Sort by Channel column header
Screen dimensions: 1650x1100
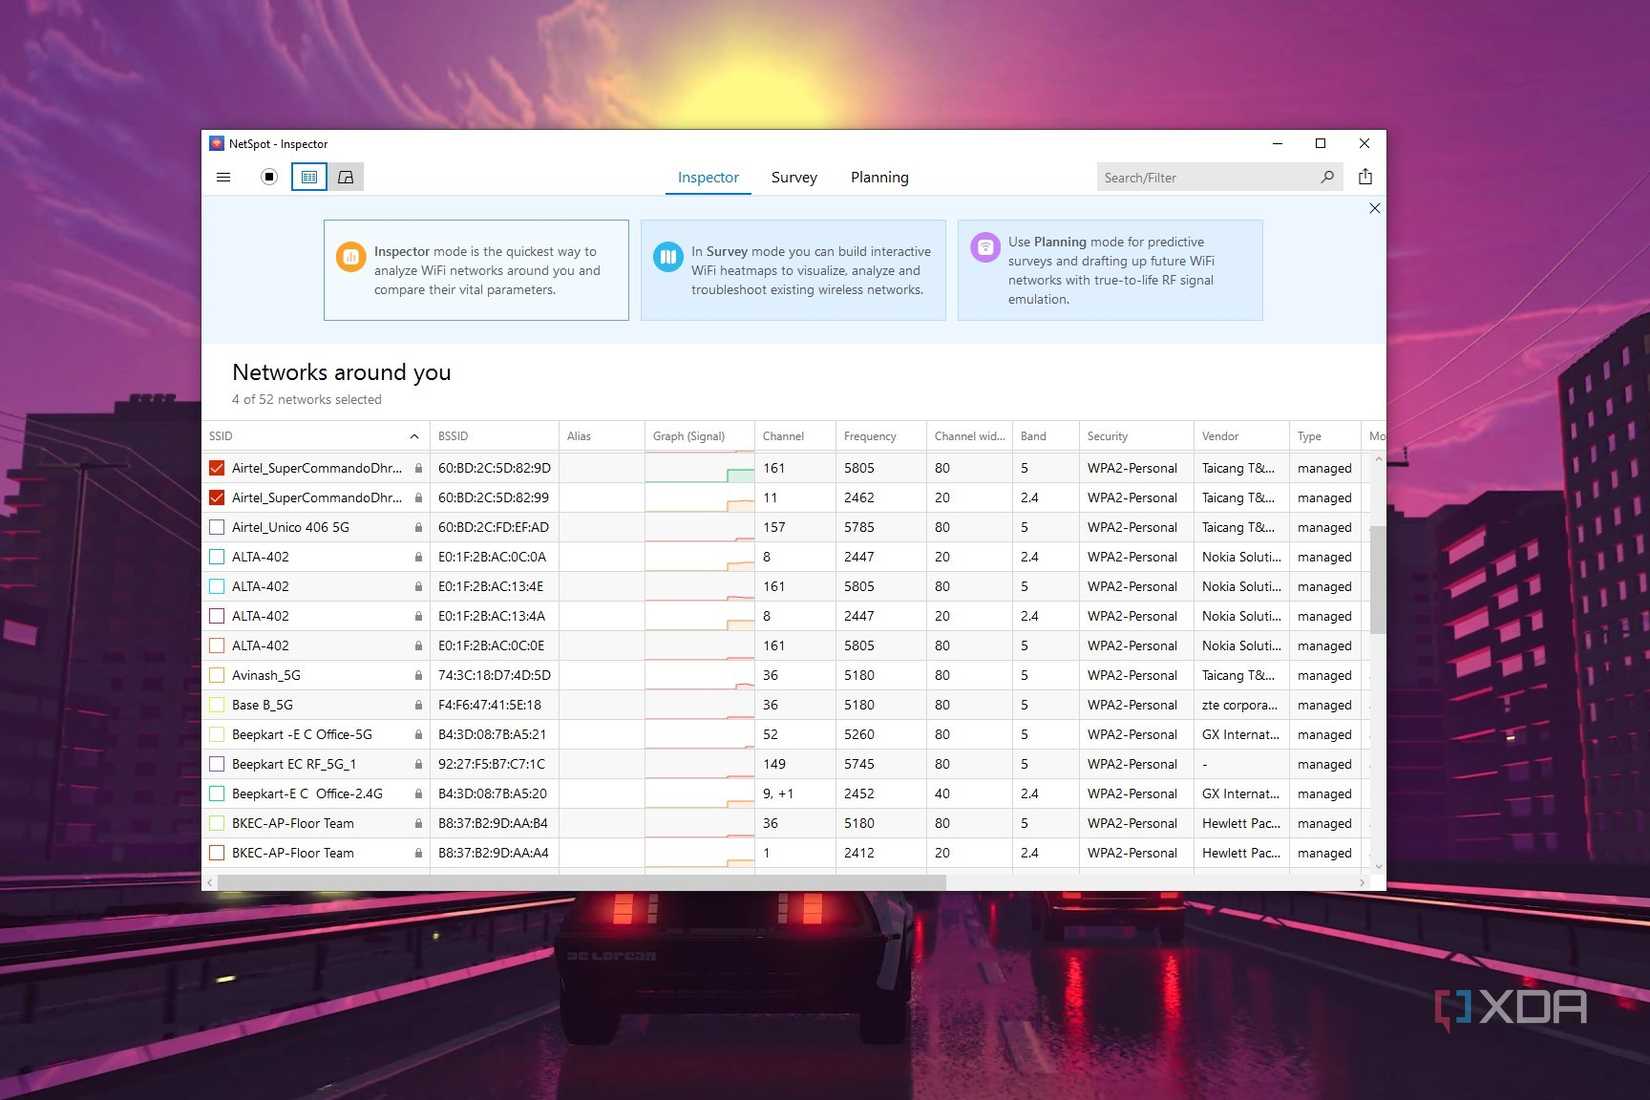click(x=783, y=436)
